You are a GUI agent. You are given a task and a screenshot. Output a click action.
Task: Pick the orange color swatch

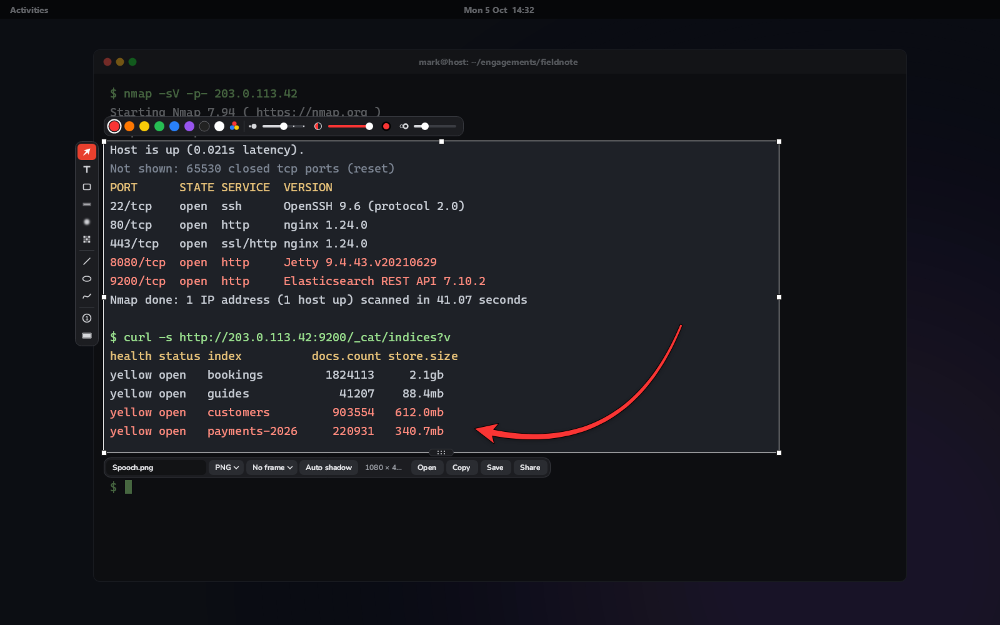[x=129, y=126]
